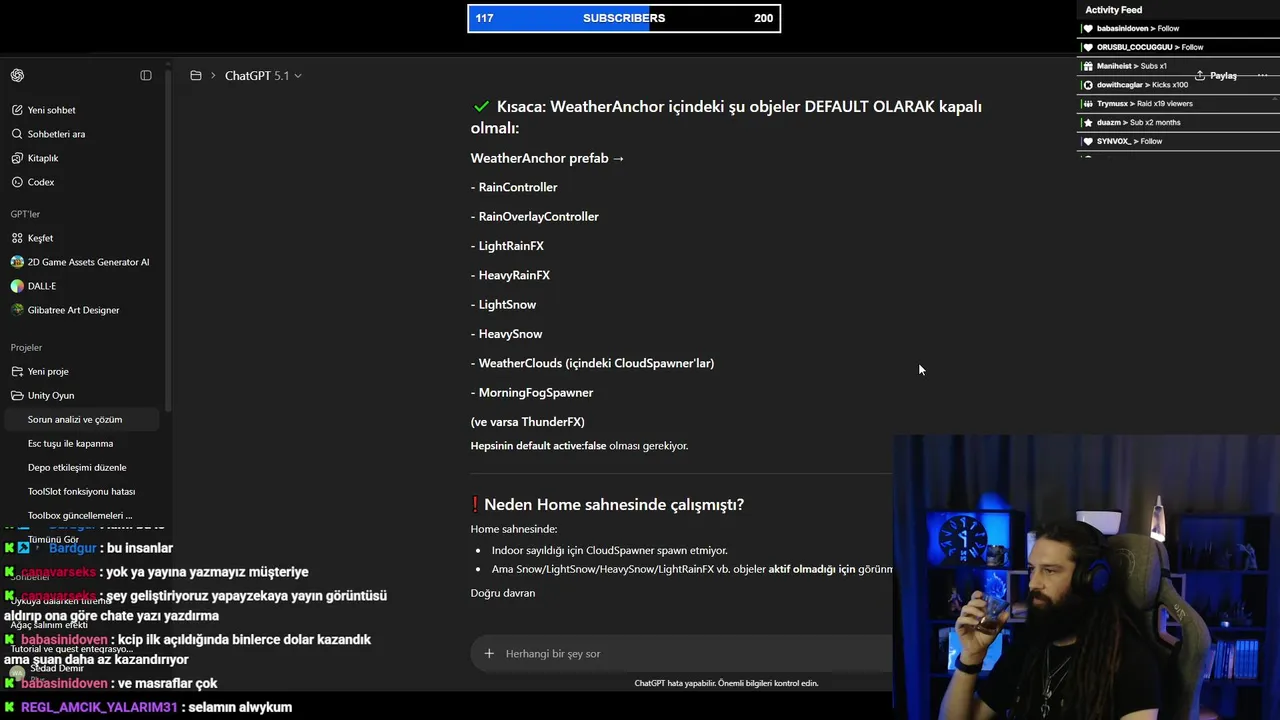Open Glibatree Art Designer GPT
This screenshot has width=1280, height=720.
pyautogui.click(x=73, y=310)
